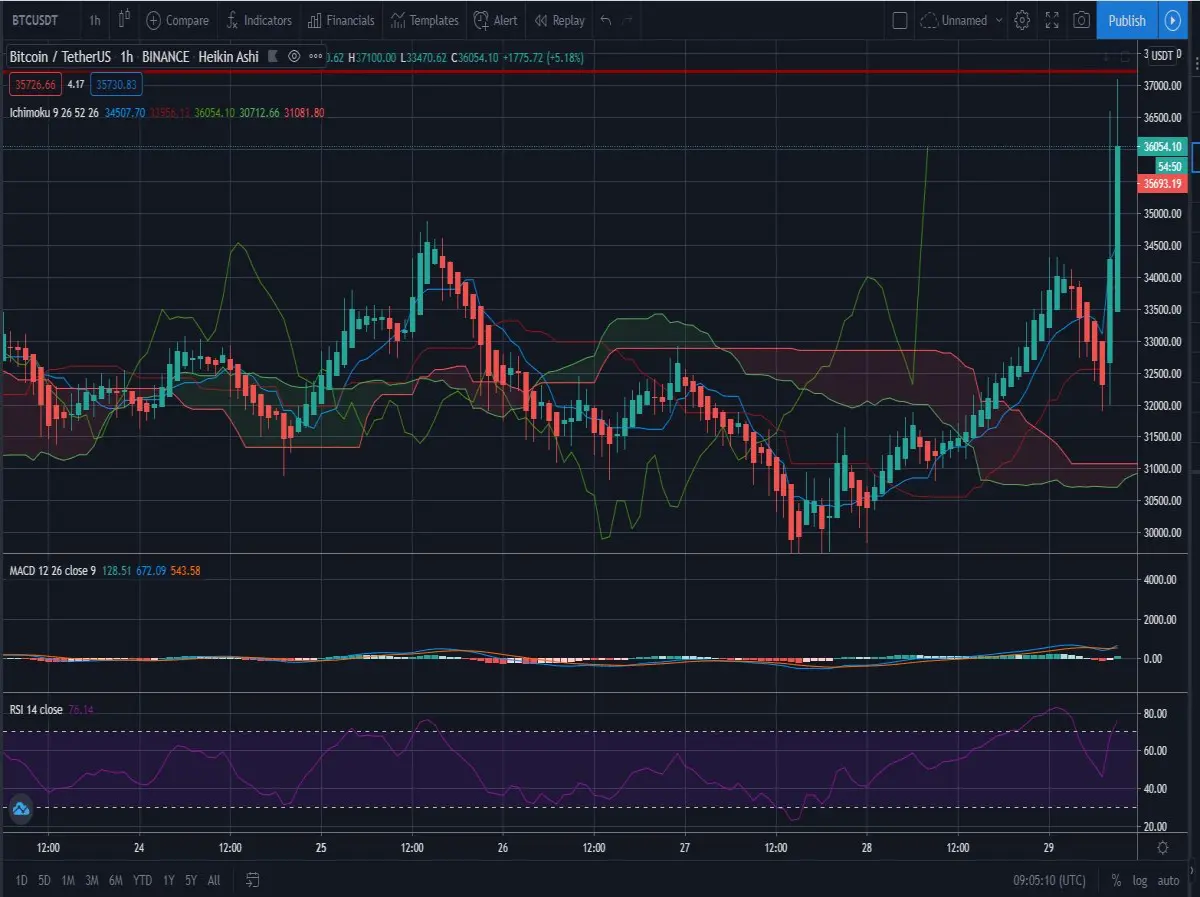1200x897 pixels.
Task: Open the Financials menu
Action: [x=341, y=20]
